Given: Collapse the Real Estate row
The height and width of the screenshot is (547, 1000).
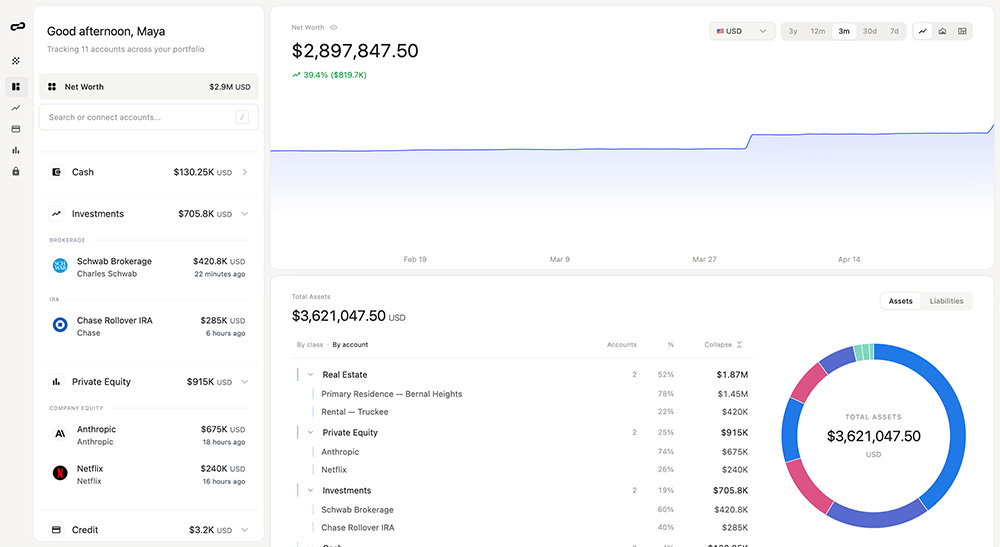Looking at the screenshot, I should (x=311, y=375).
